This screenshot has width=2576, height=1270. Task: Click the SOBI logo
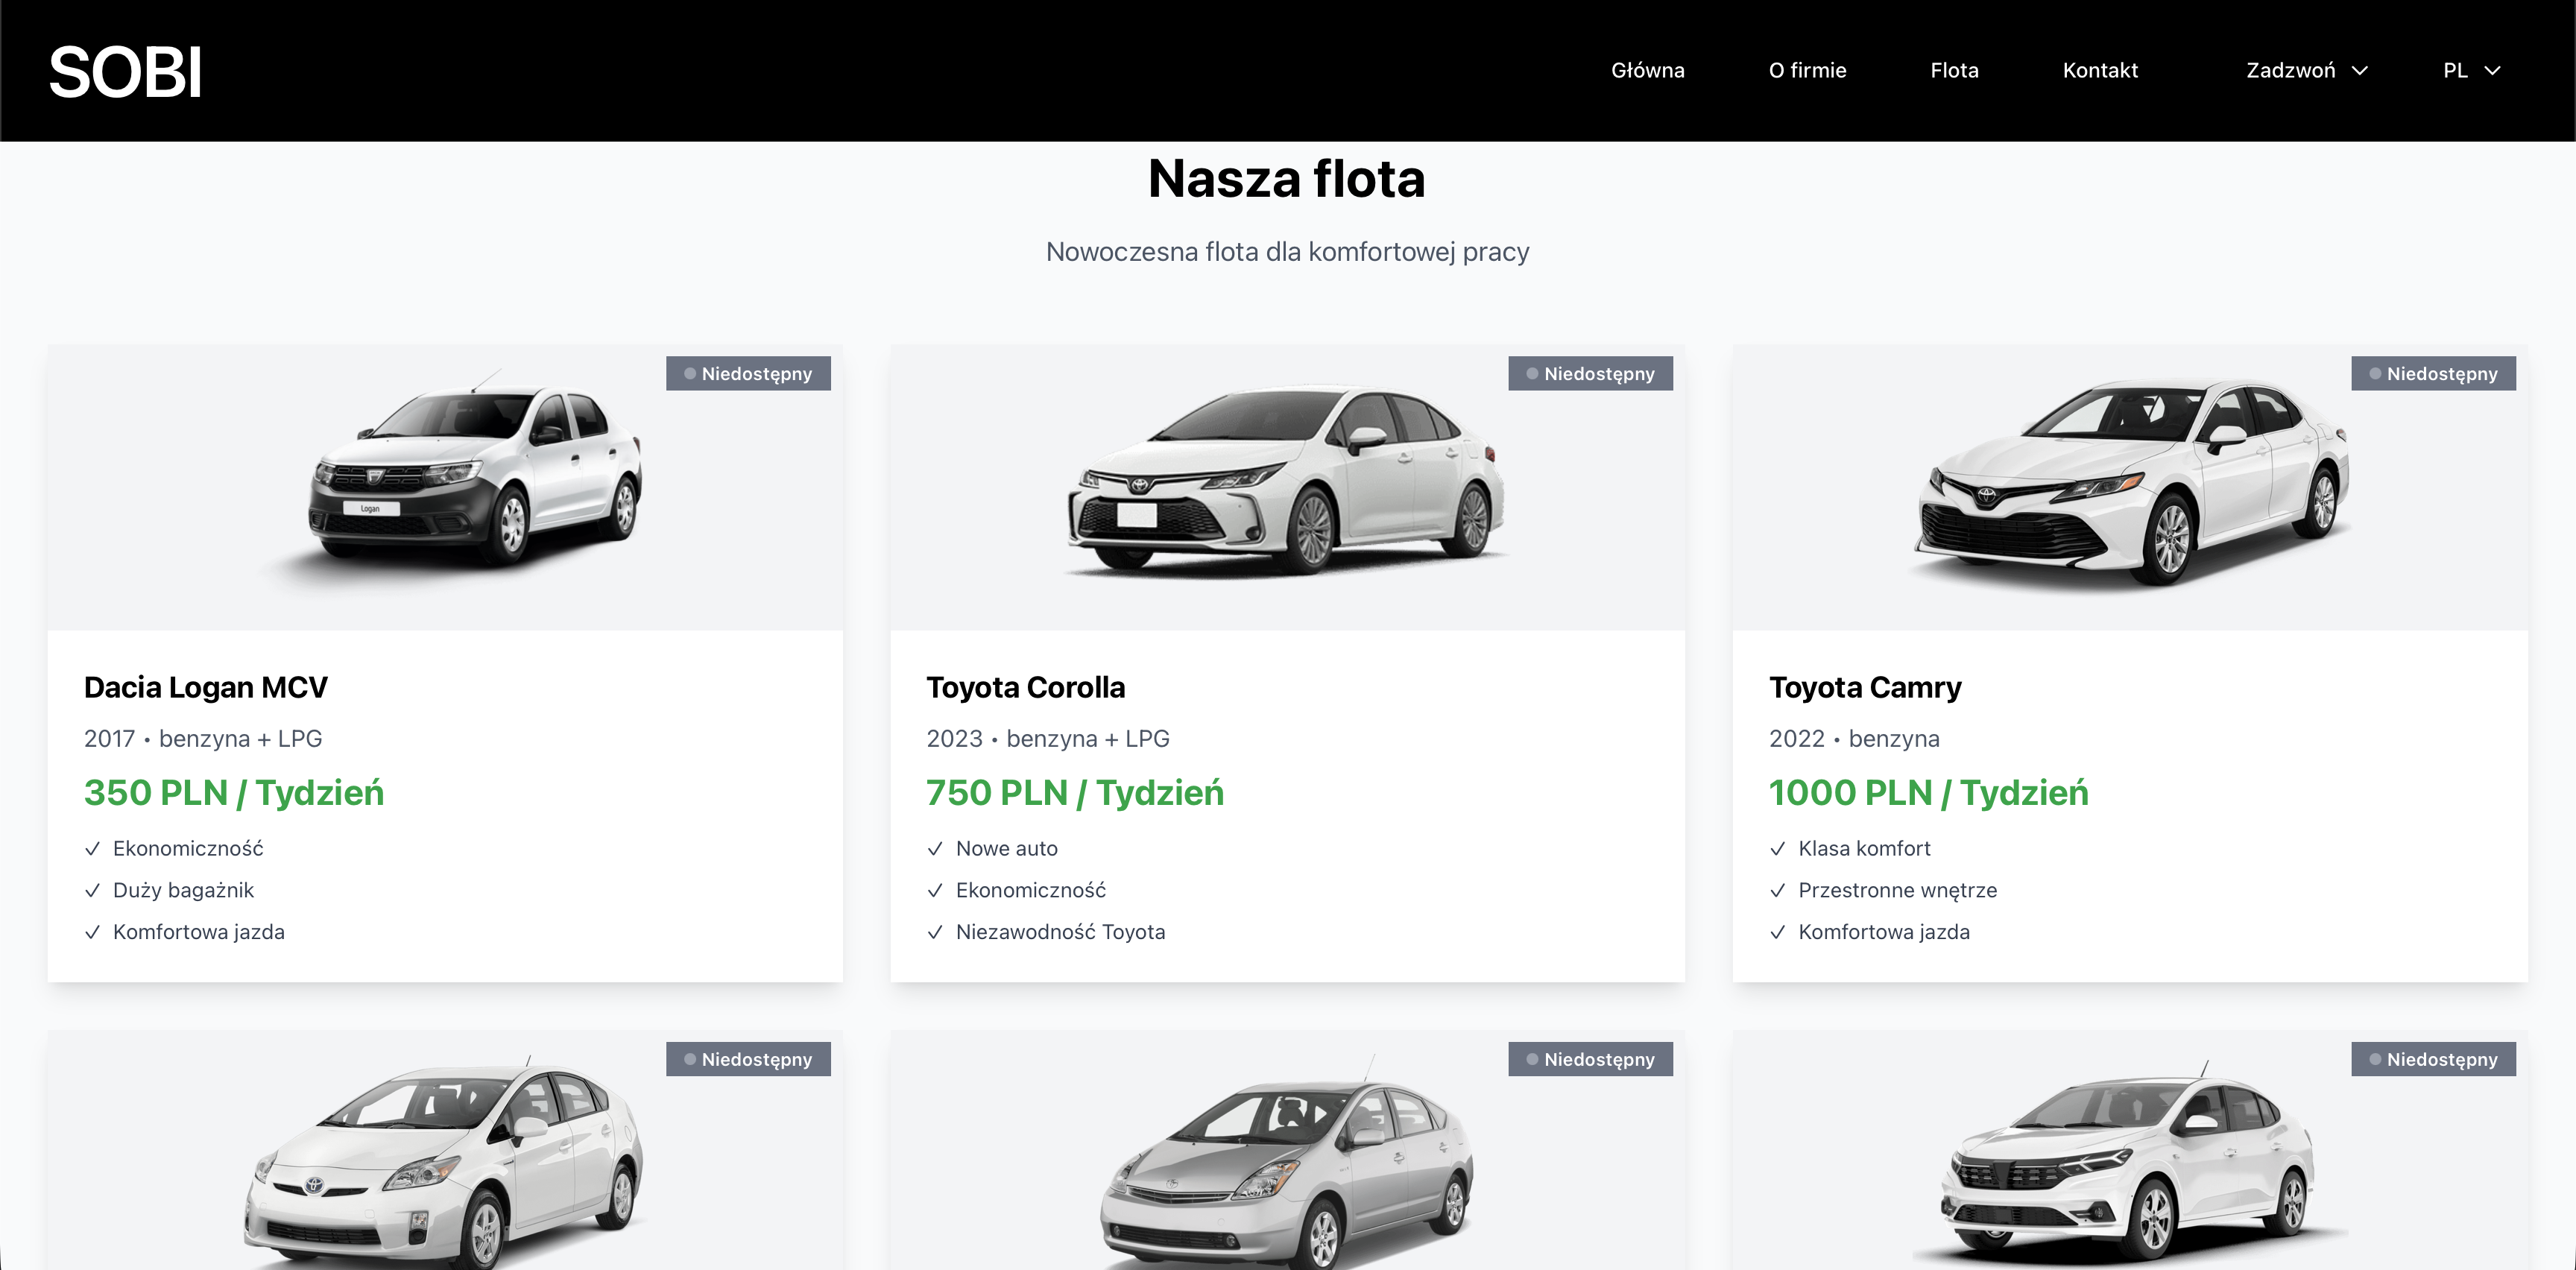coord(125,72)
